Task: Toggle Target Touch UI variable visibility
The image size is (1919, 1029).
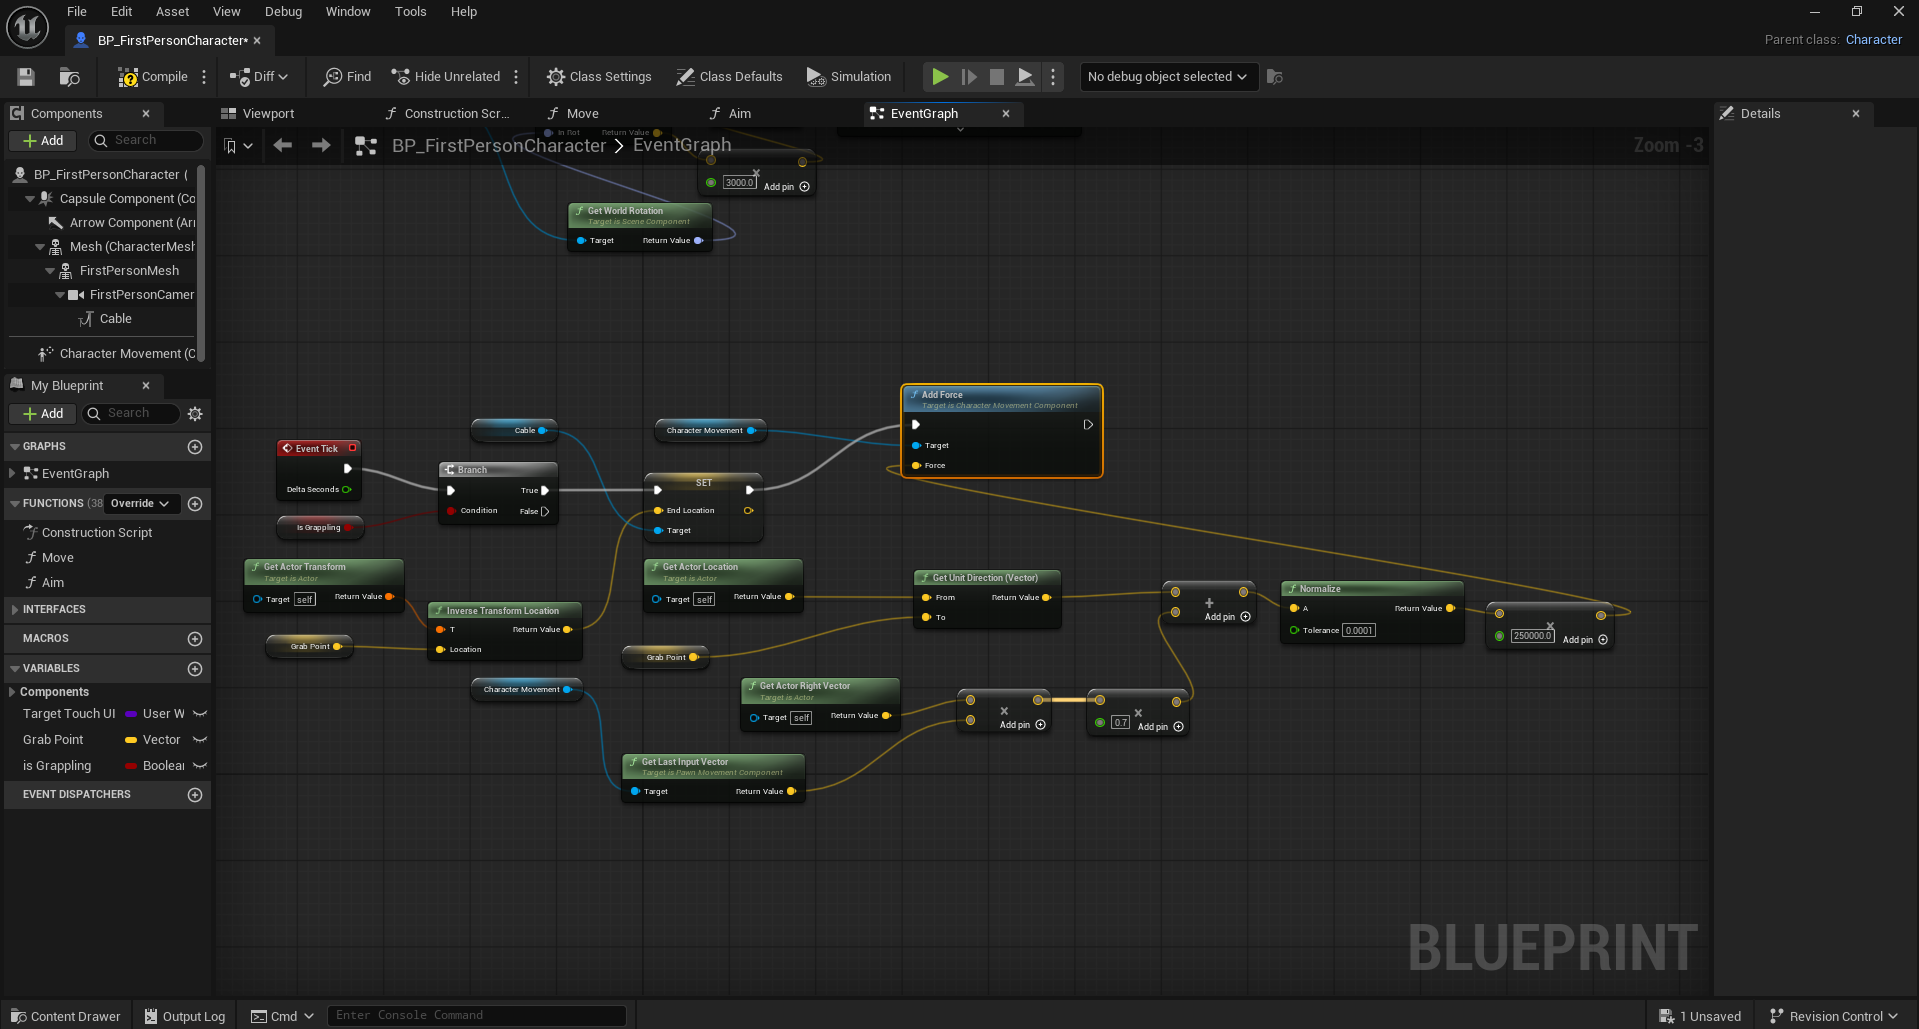Action: tap(200, 714)
